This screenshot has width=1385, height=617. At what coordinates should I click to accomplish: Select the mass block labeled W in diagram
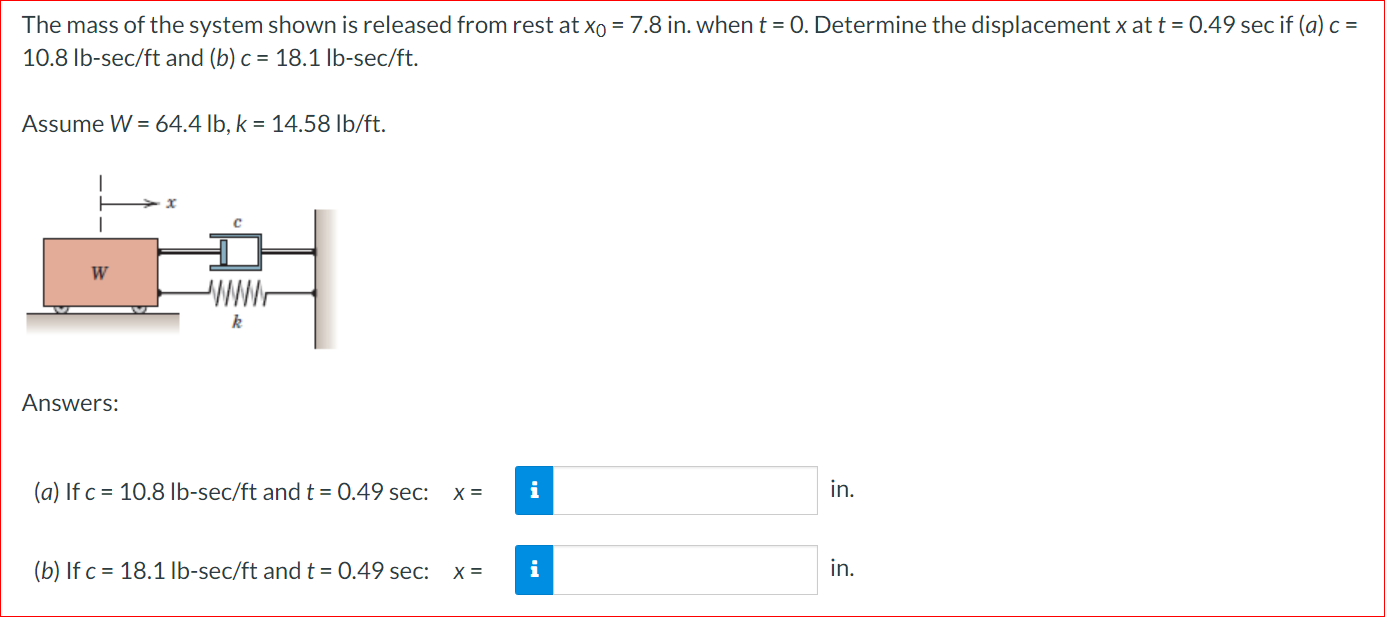(x=99, y=271)
